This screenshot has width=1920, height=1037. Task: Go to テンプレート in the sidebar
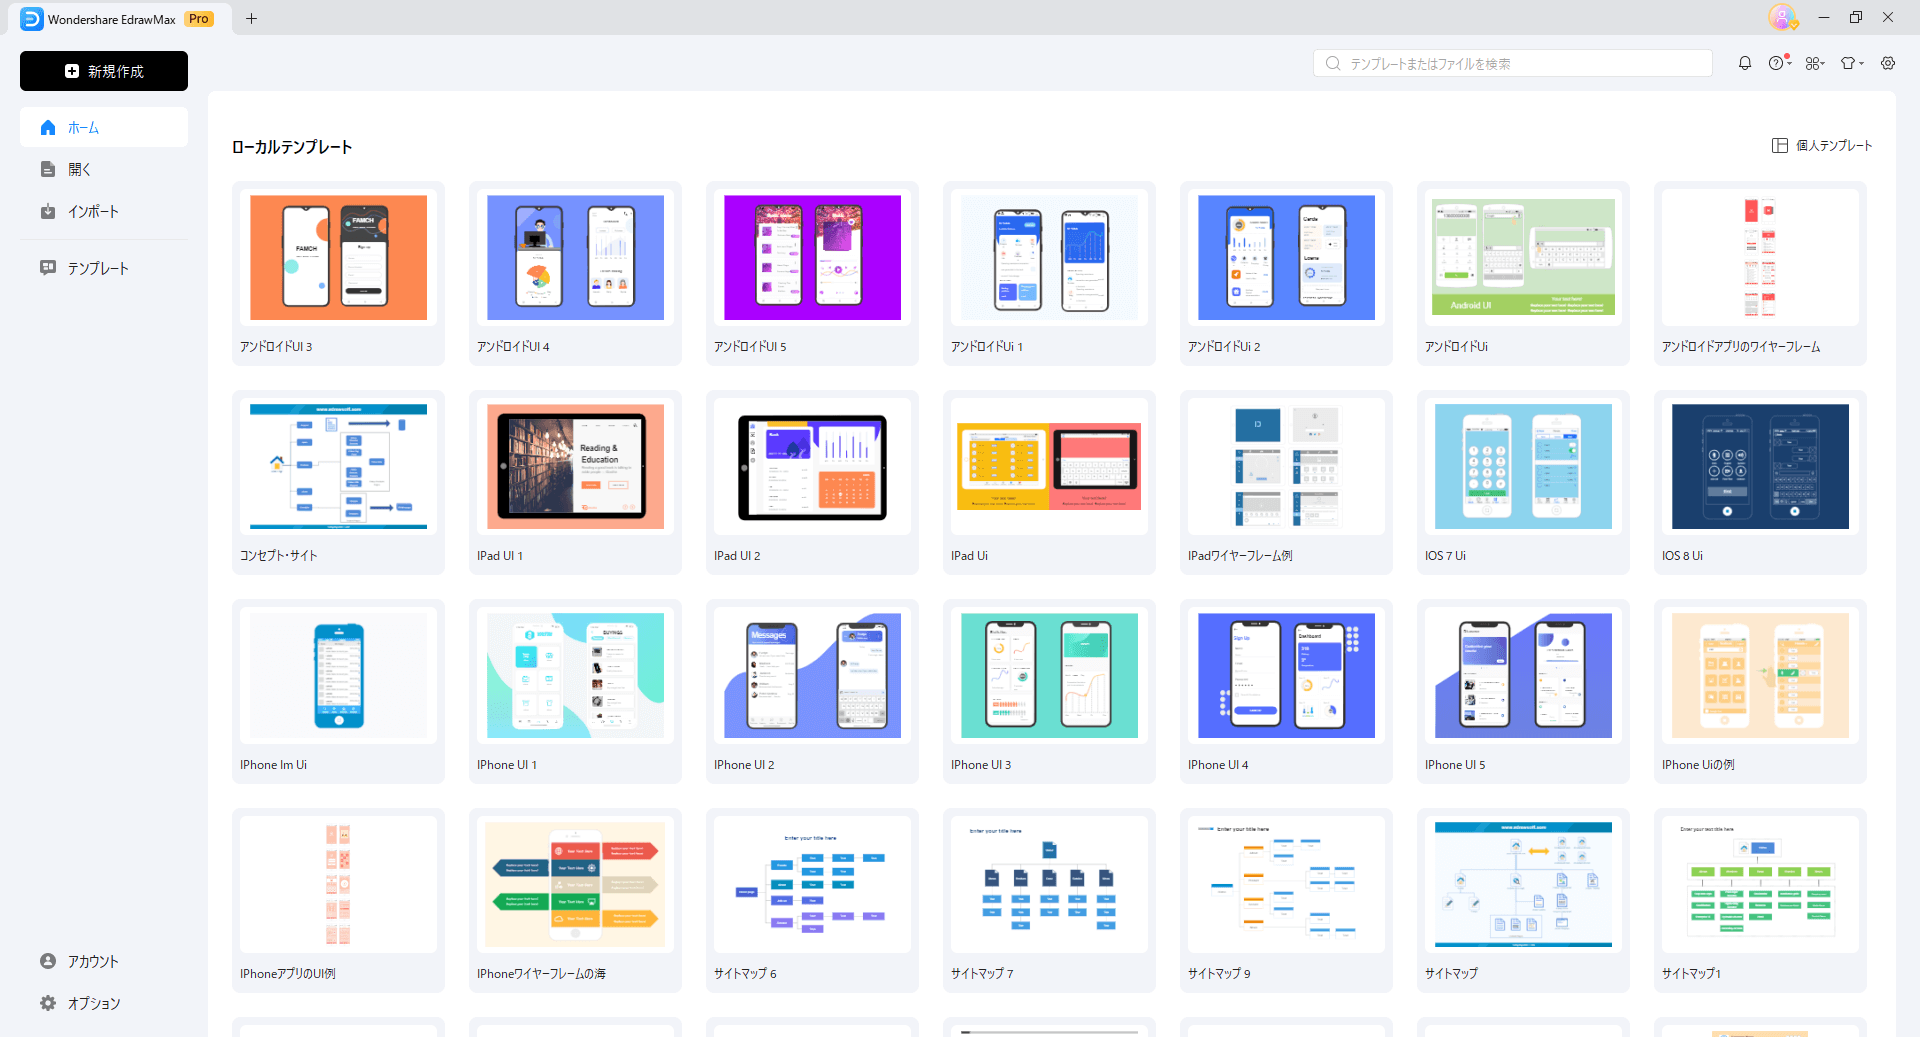104,268
